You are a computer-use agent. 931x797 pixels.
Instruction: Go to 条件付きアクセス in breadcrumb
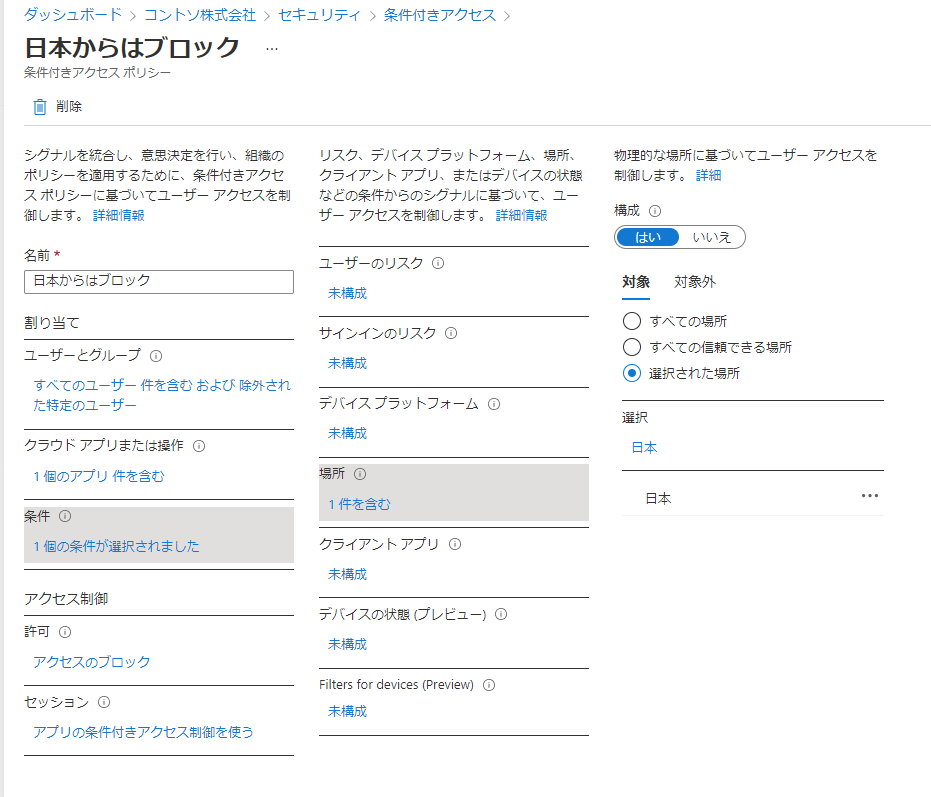(x=439, y=15)
